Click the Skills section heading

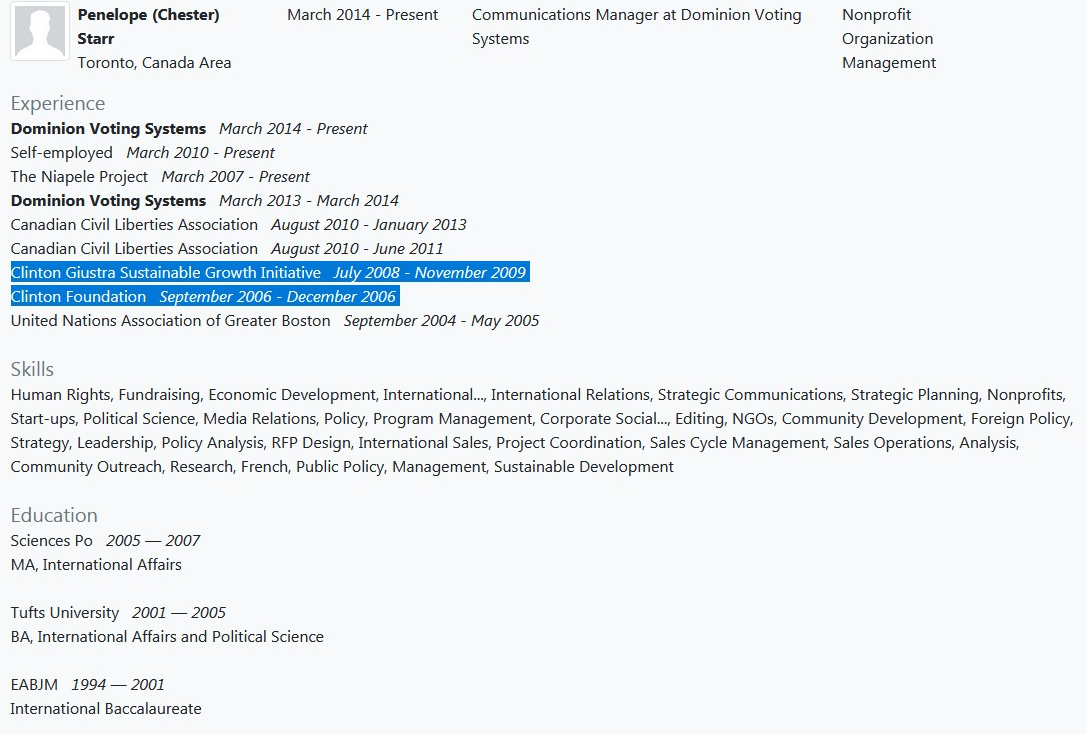point(32,370)
